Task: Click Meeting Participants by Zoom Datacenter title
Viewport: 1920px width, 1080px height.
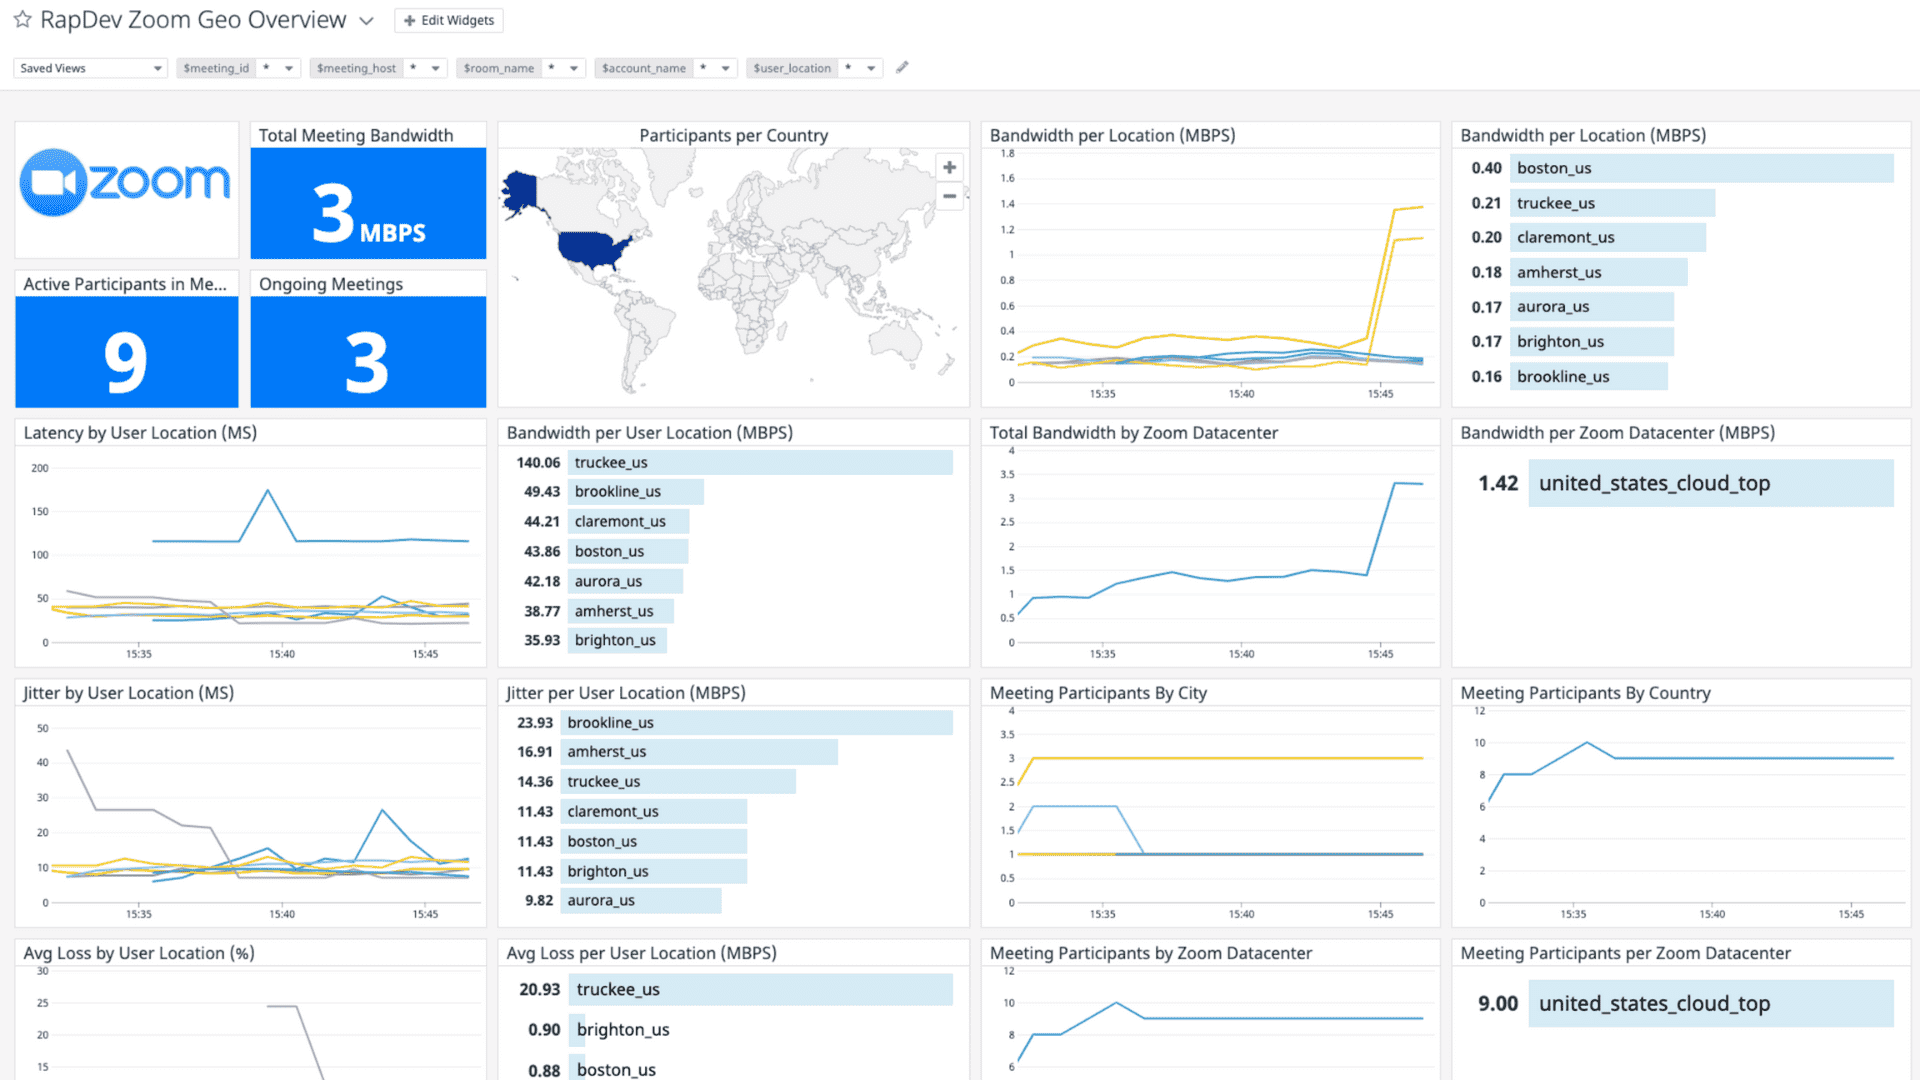Action: (1151, 953)
